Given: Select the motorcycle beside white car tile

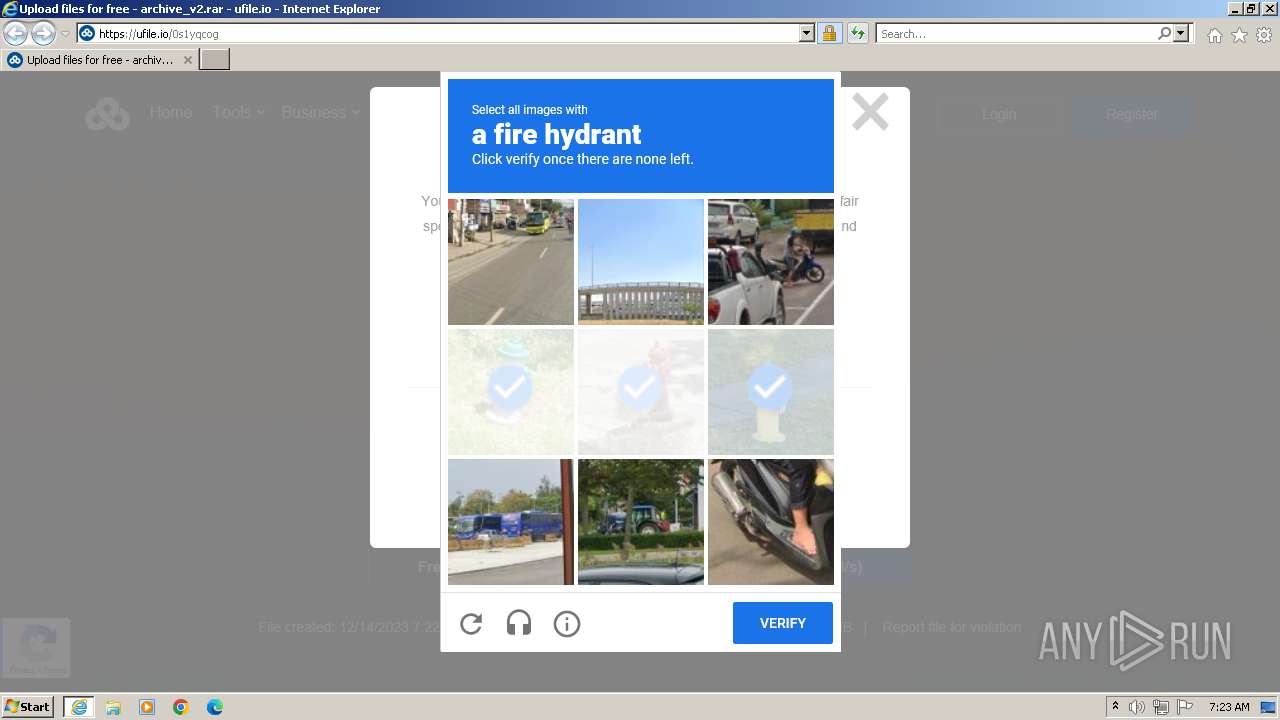Looking at the screenshot, I should coord(771,262).
